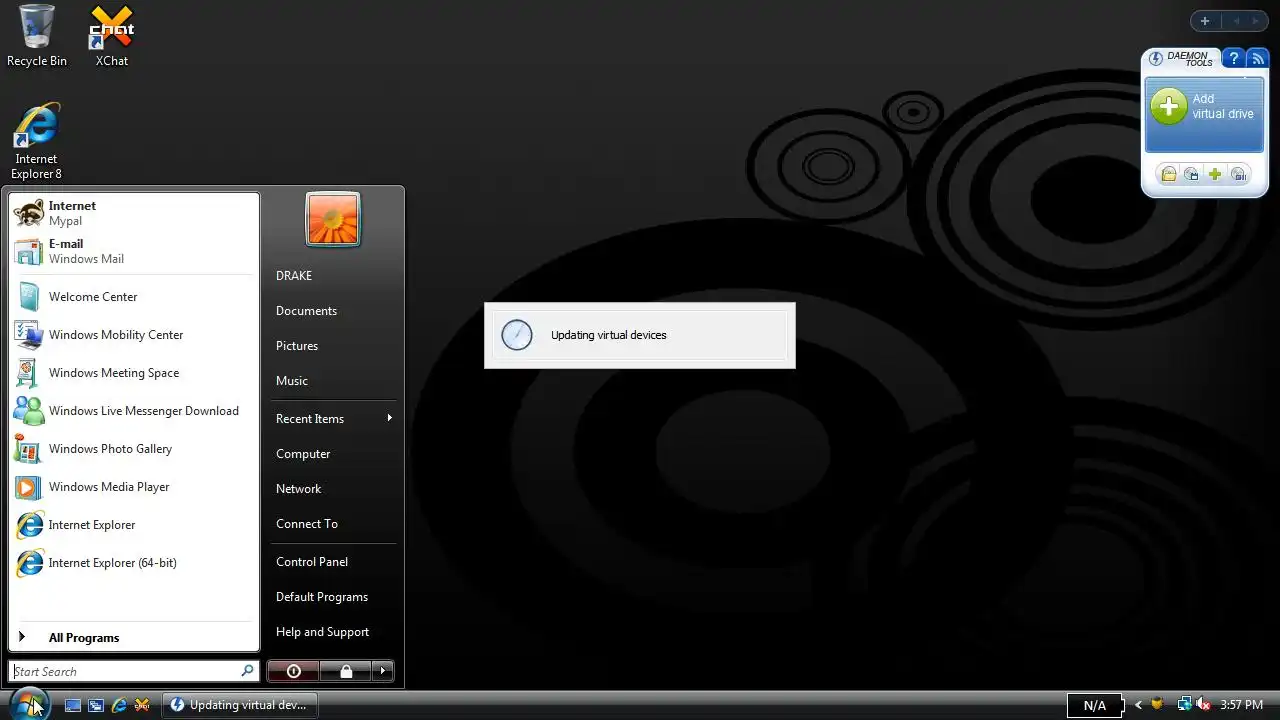Select the Internet Explorer 8 desktop shortcut

[x=37, y=141]
